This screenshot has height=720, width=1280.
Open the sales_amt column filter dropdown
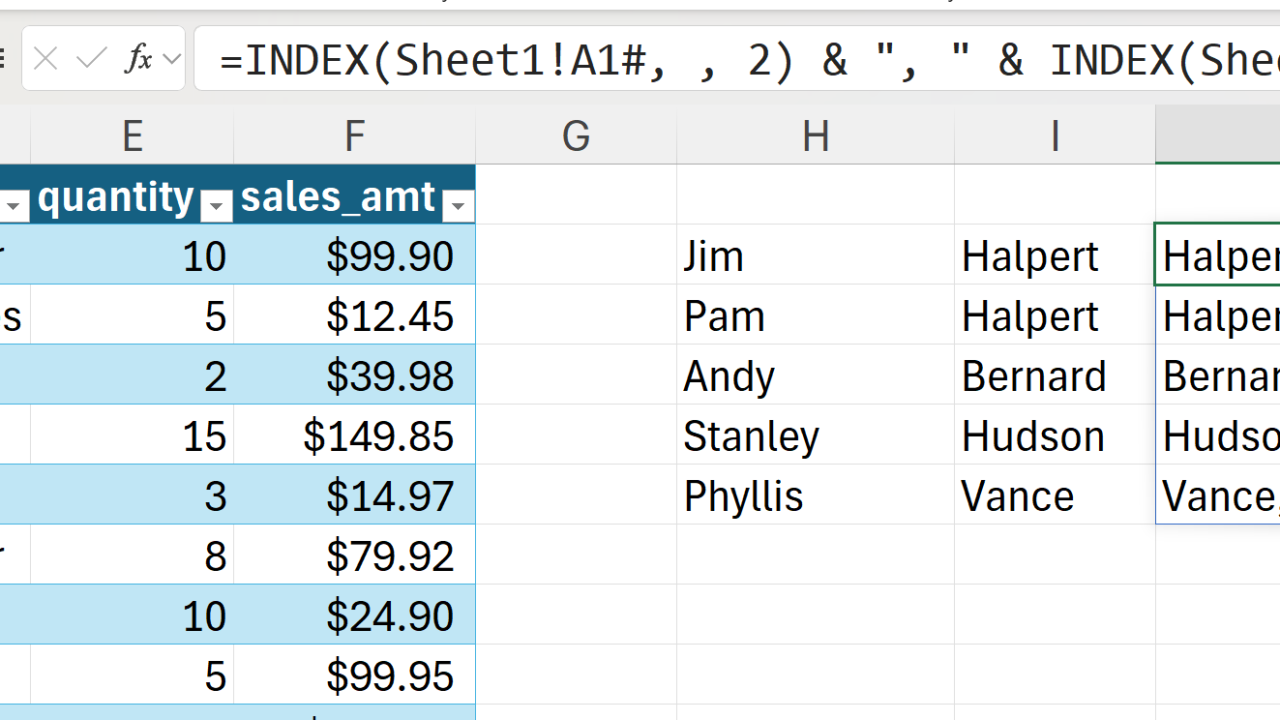(458, 206)
